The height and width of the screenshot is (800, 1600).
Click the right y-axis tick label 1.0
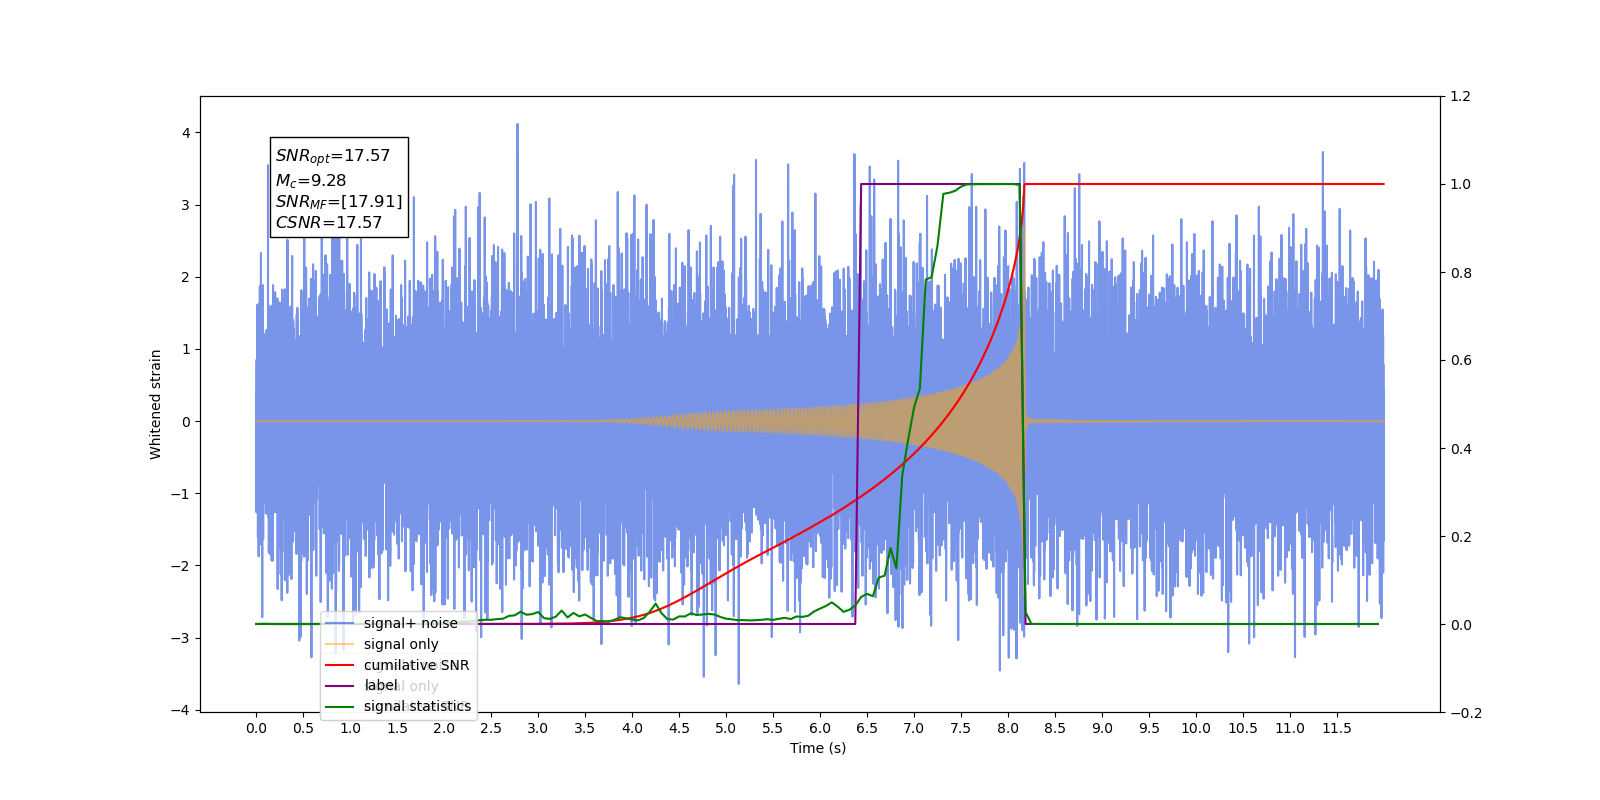pos(1460,185)
